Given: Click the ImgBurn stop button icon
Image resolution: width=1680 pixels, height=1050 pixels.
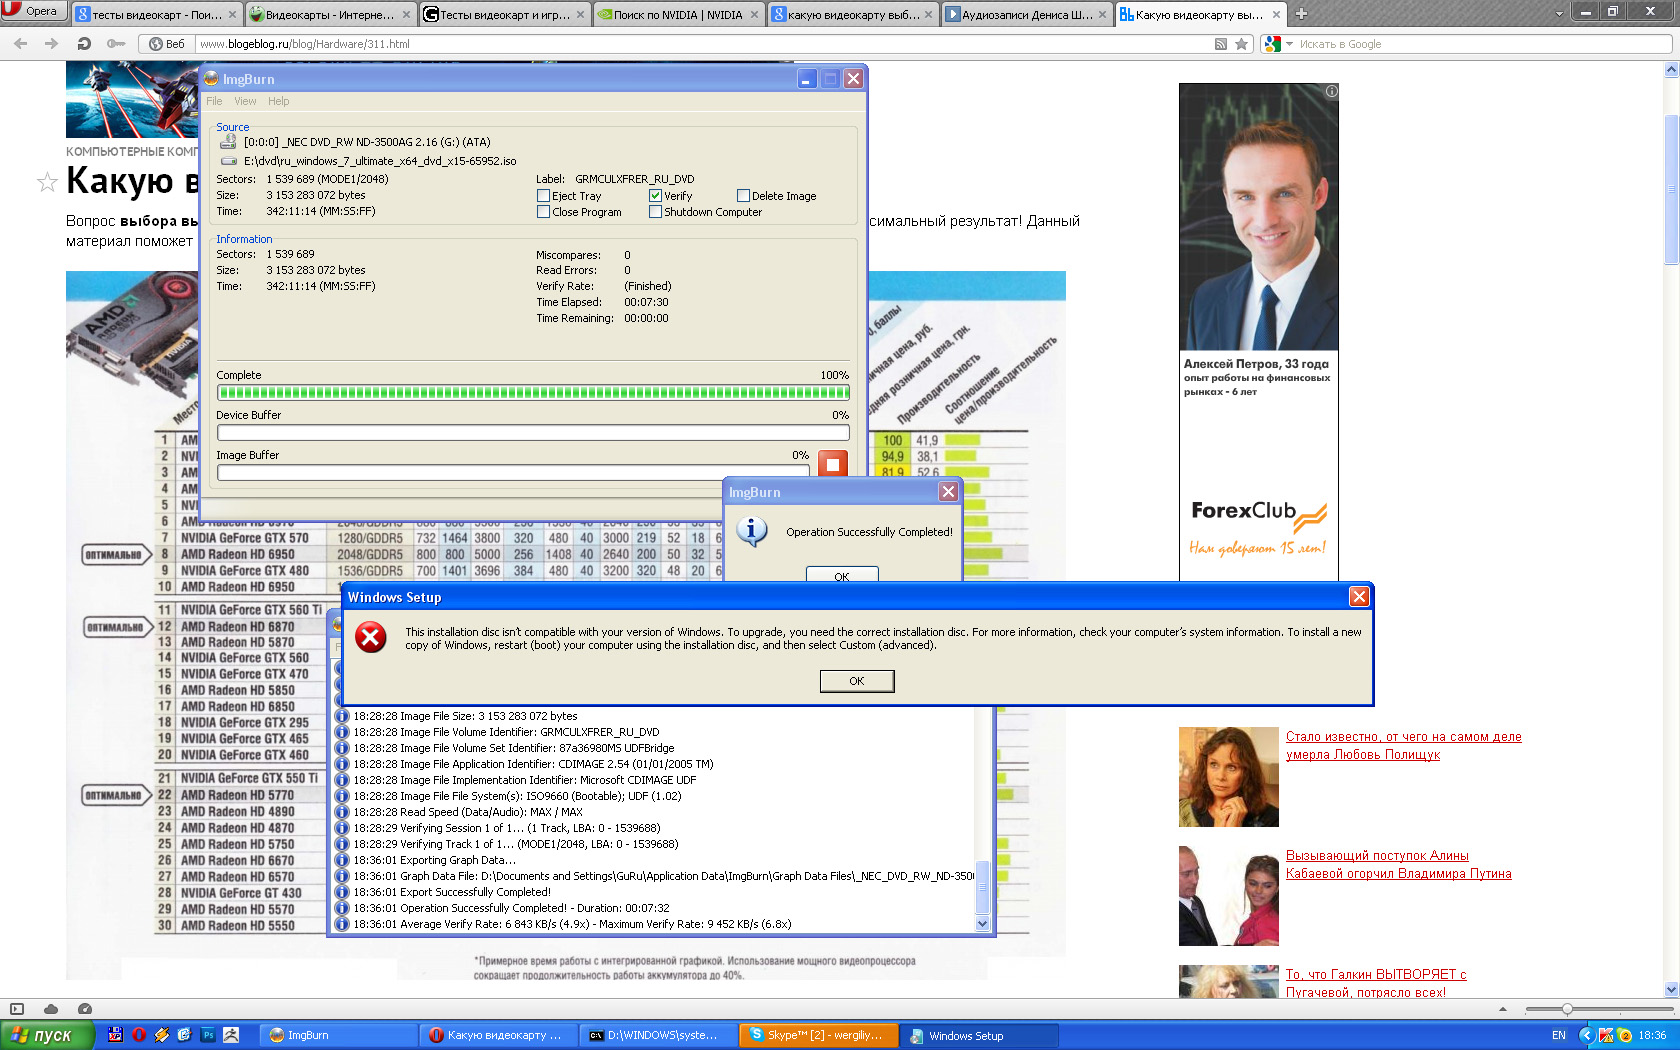Looking at the screenshot, I should click(832, 464).
